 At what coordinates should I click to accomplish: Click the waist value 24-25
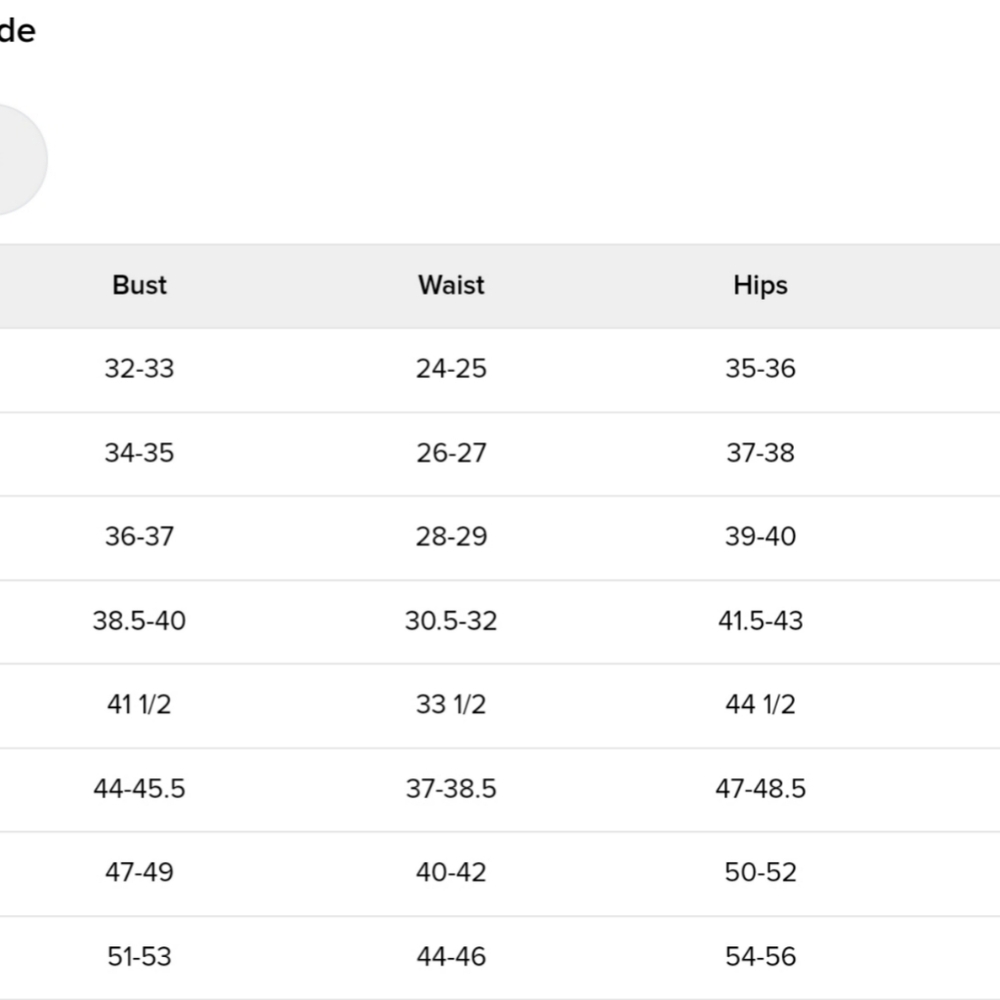451,369
